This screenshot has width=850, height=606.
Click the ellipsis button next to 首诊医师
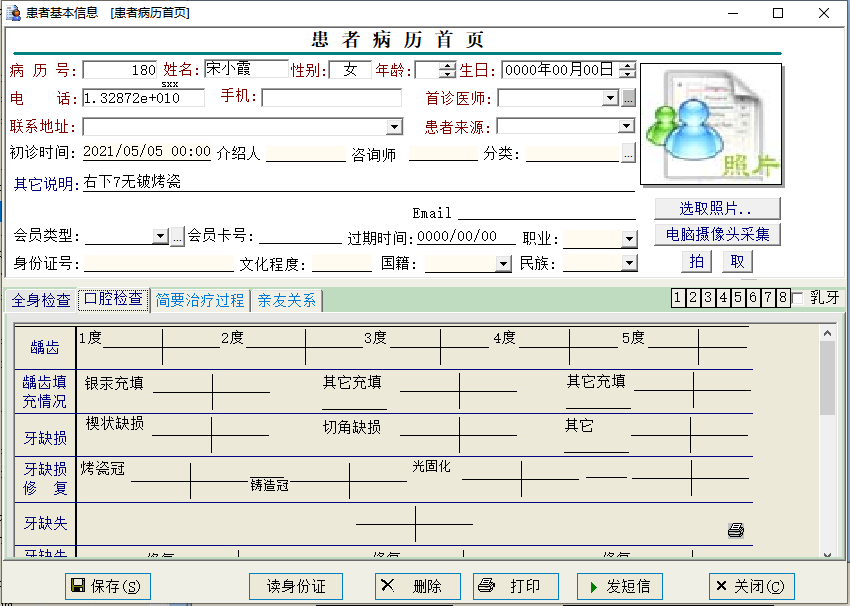coord(628,98)
